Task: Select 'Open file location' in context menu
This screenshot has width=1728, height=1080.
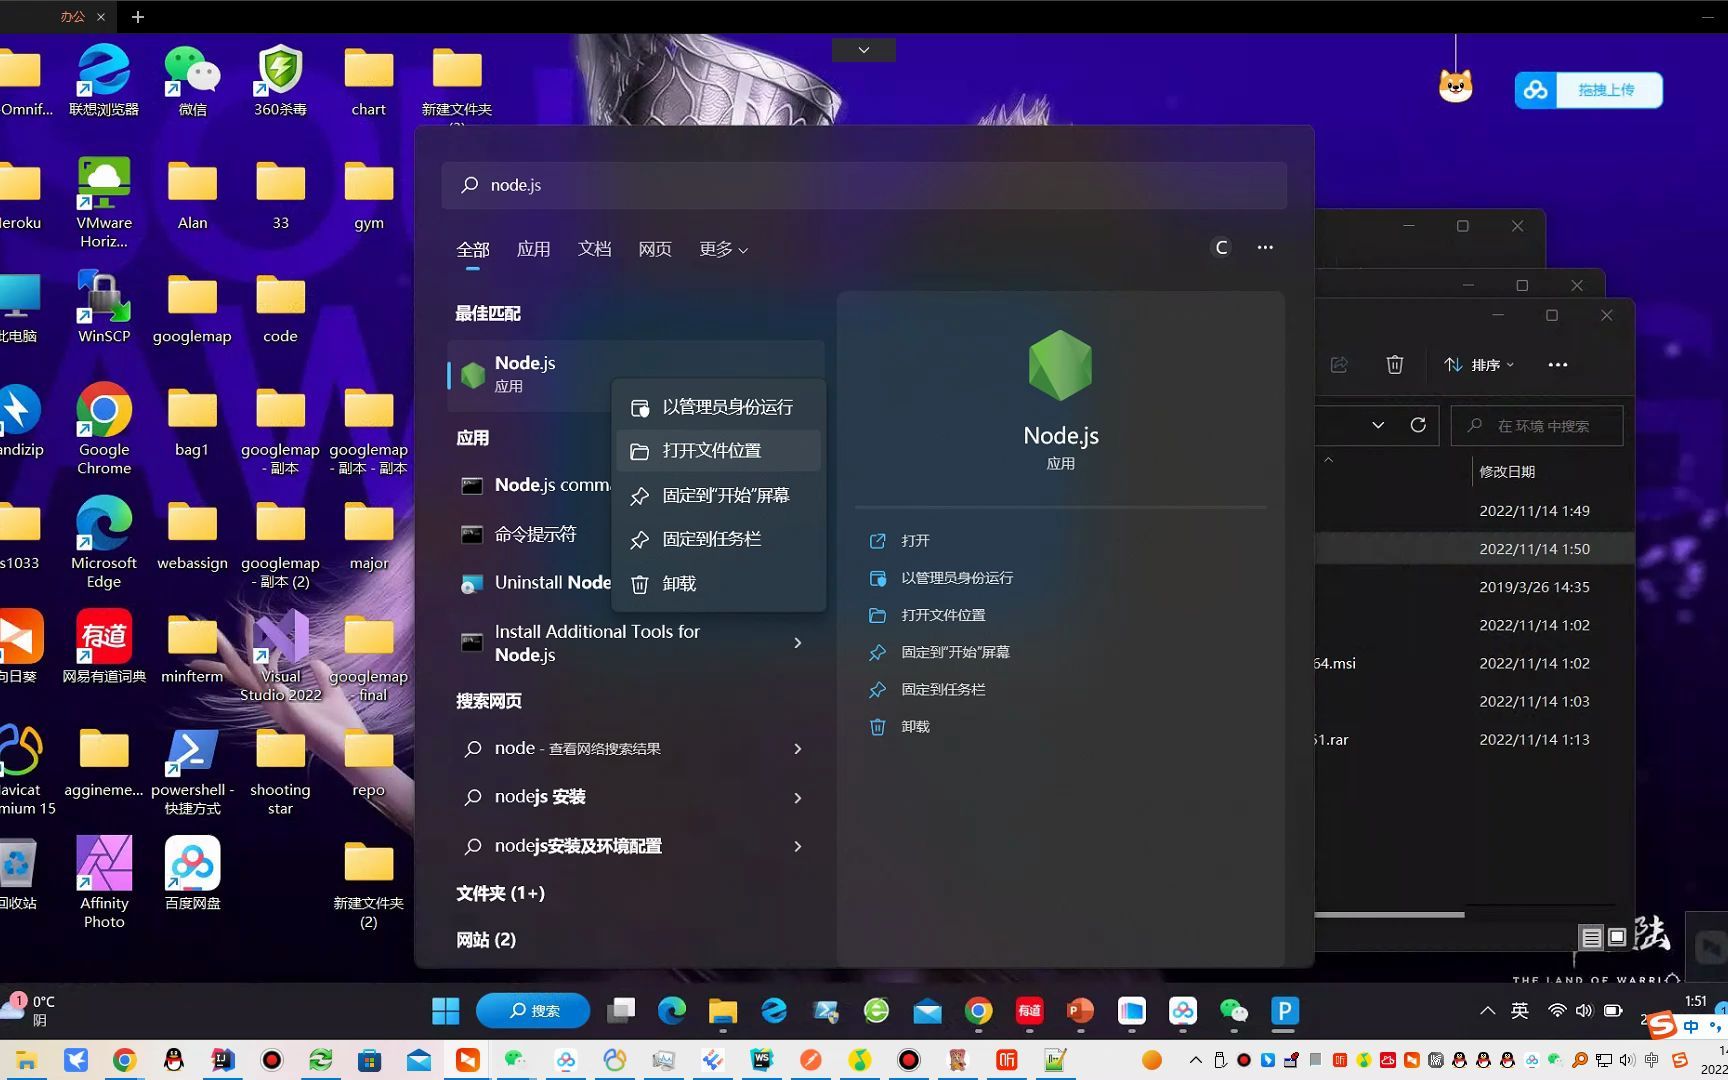Action: [x=718, y=451]
